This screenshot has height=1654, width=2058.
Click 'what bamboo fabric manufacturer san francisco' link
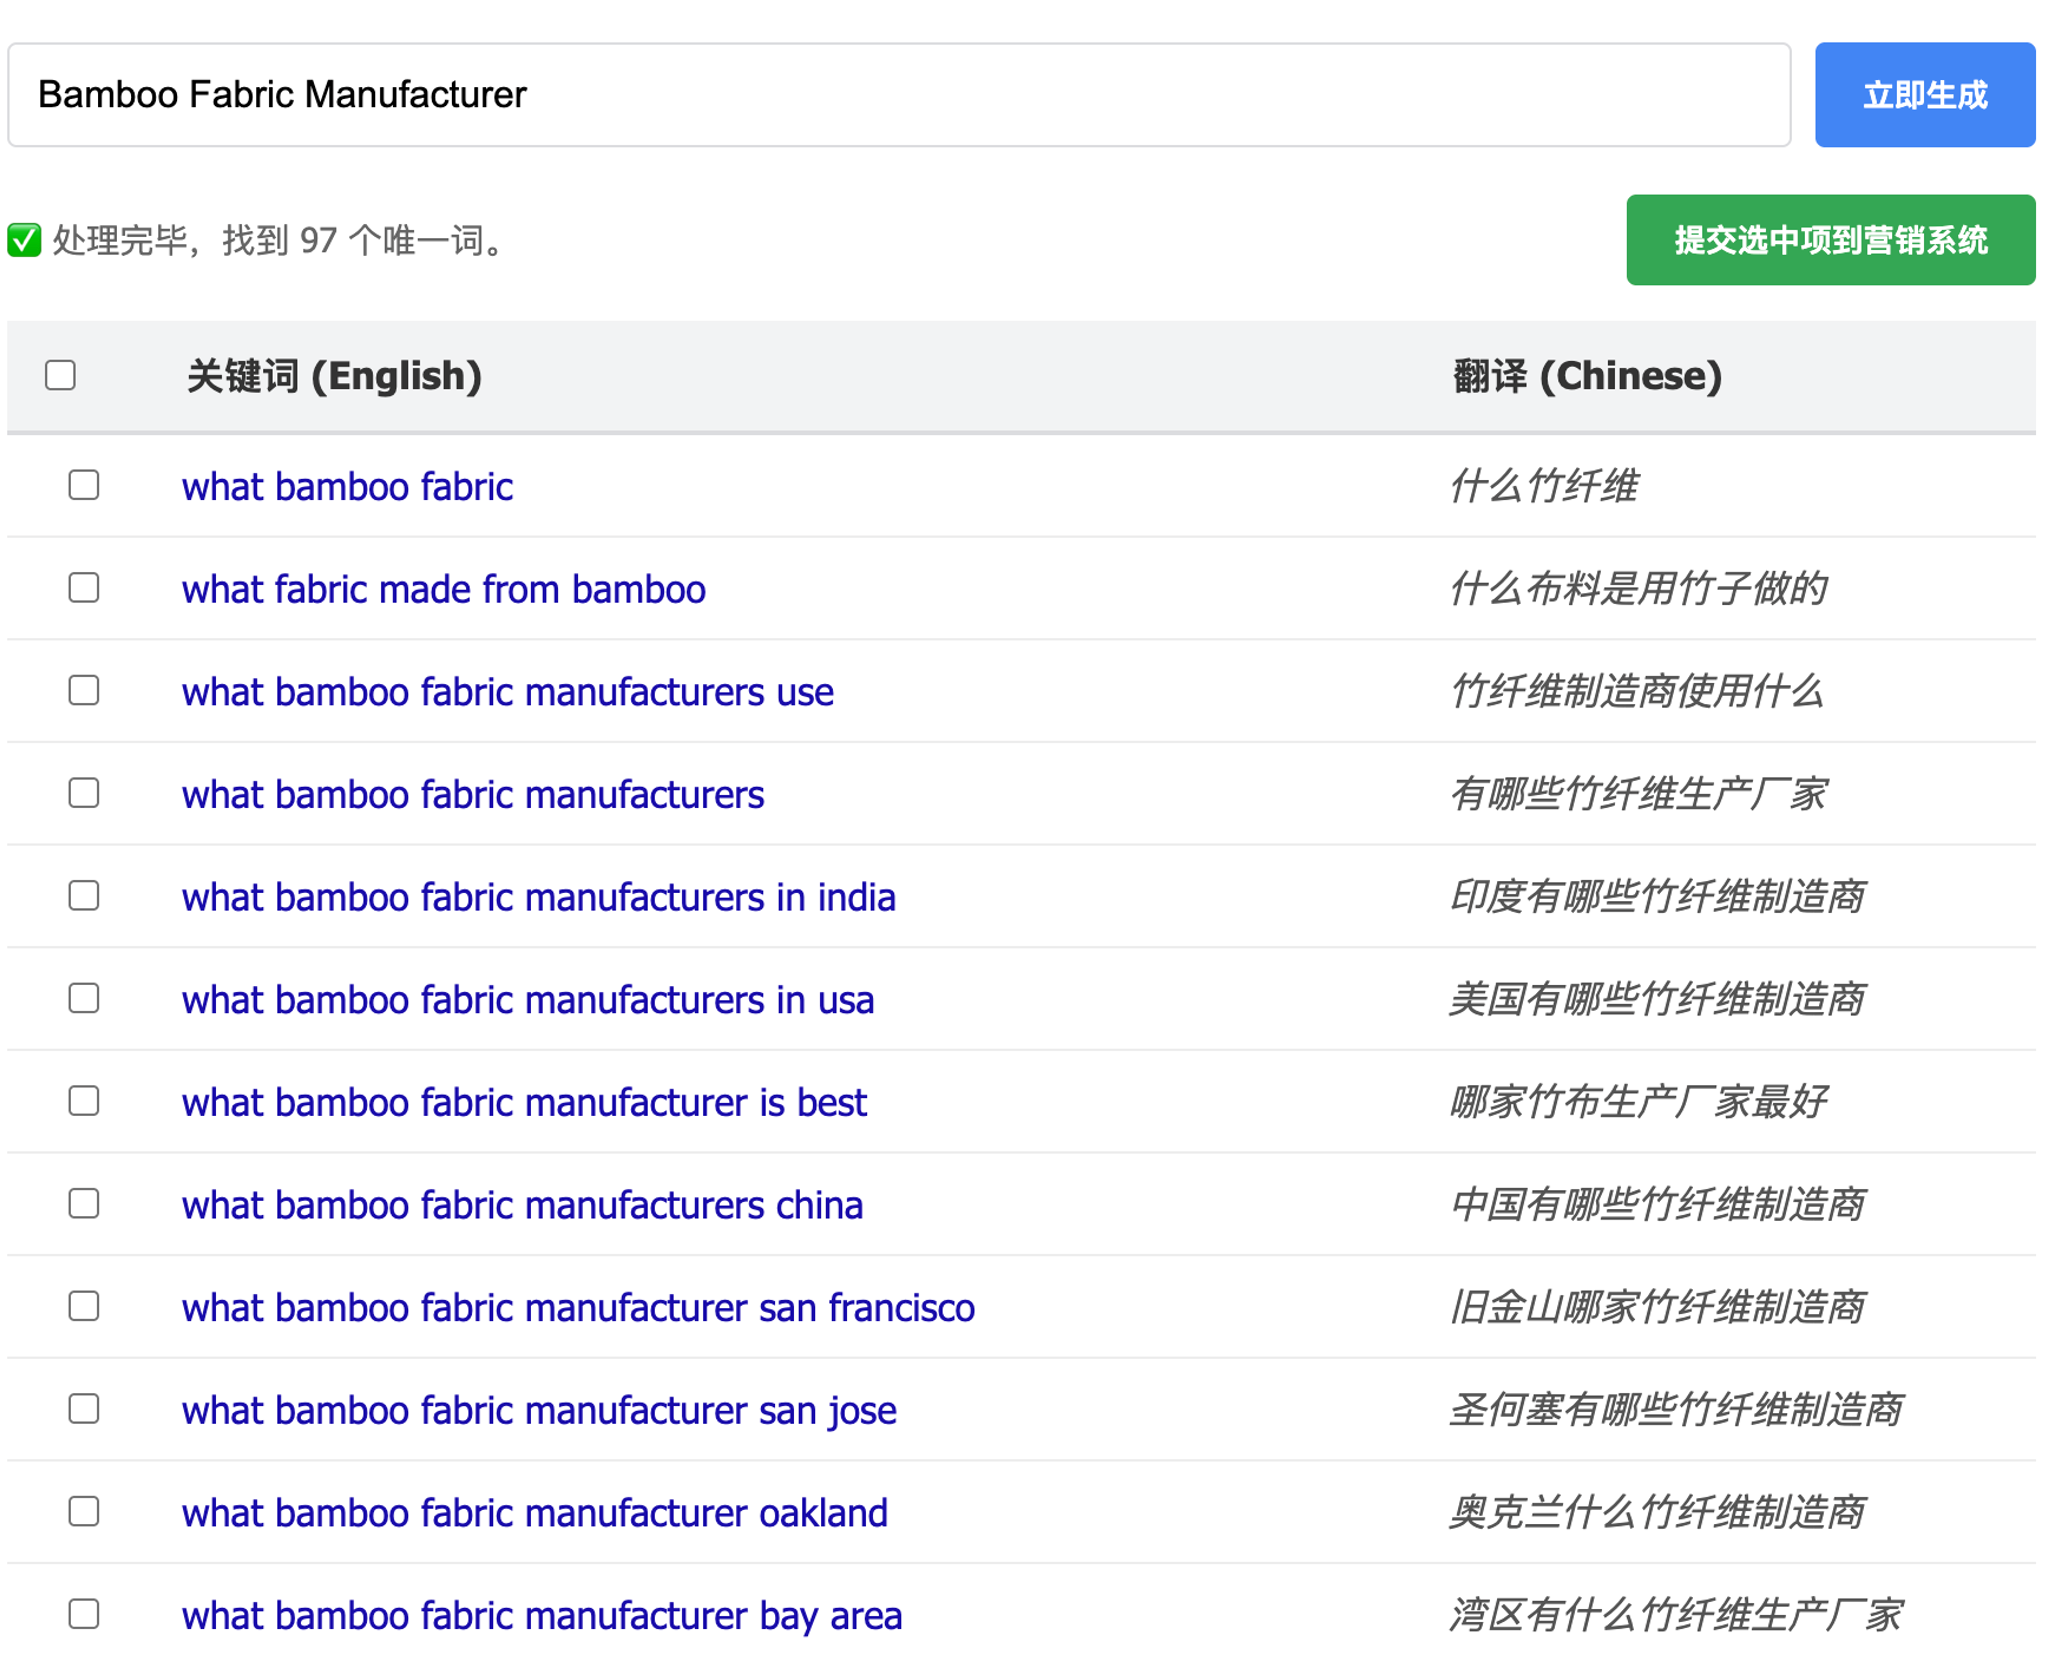pyautogui.click(x=577, y=1308)
